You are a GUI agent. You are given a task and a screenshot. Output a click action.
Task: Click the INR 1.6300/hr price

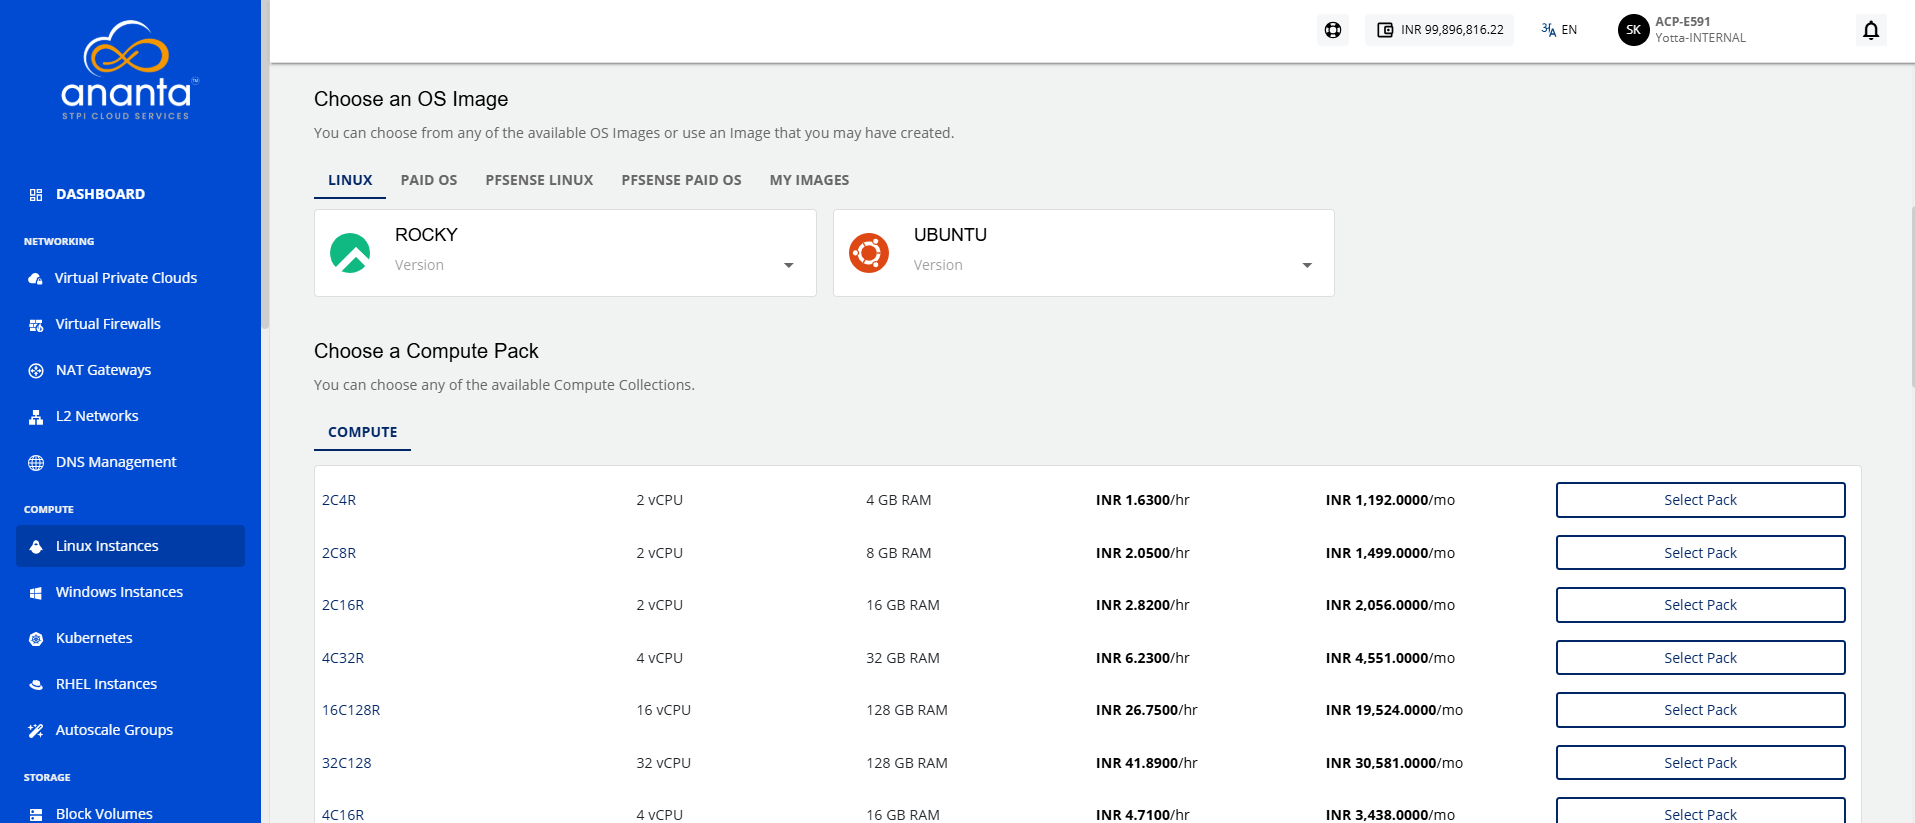coord(1142,500)
